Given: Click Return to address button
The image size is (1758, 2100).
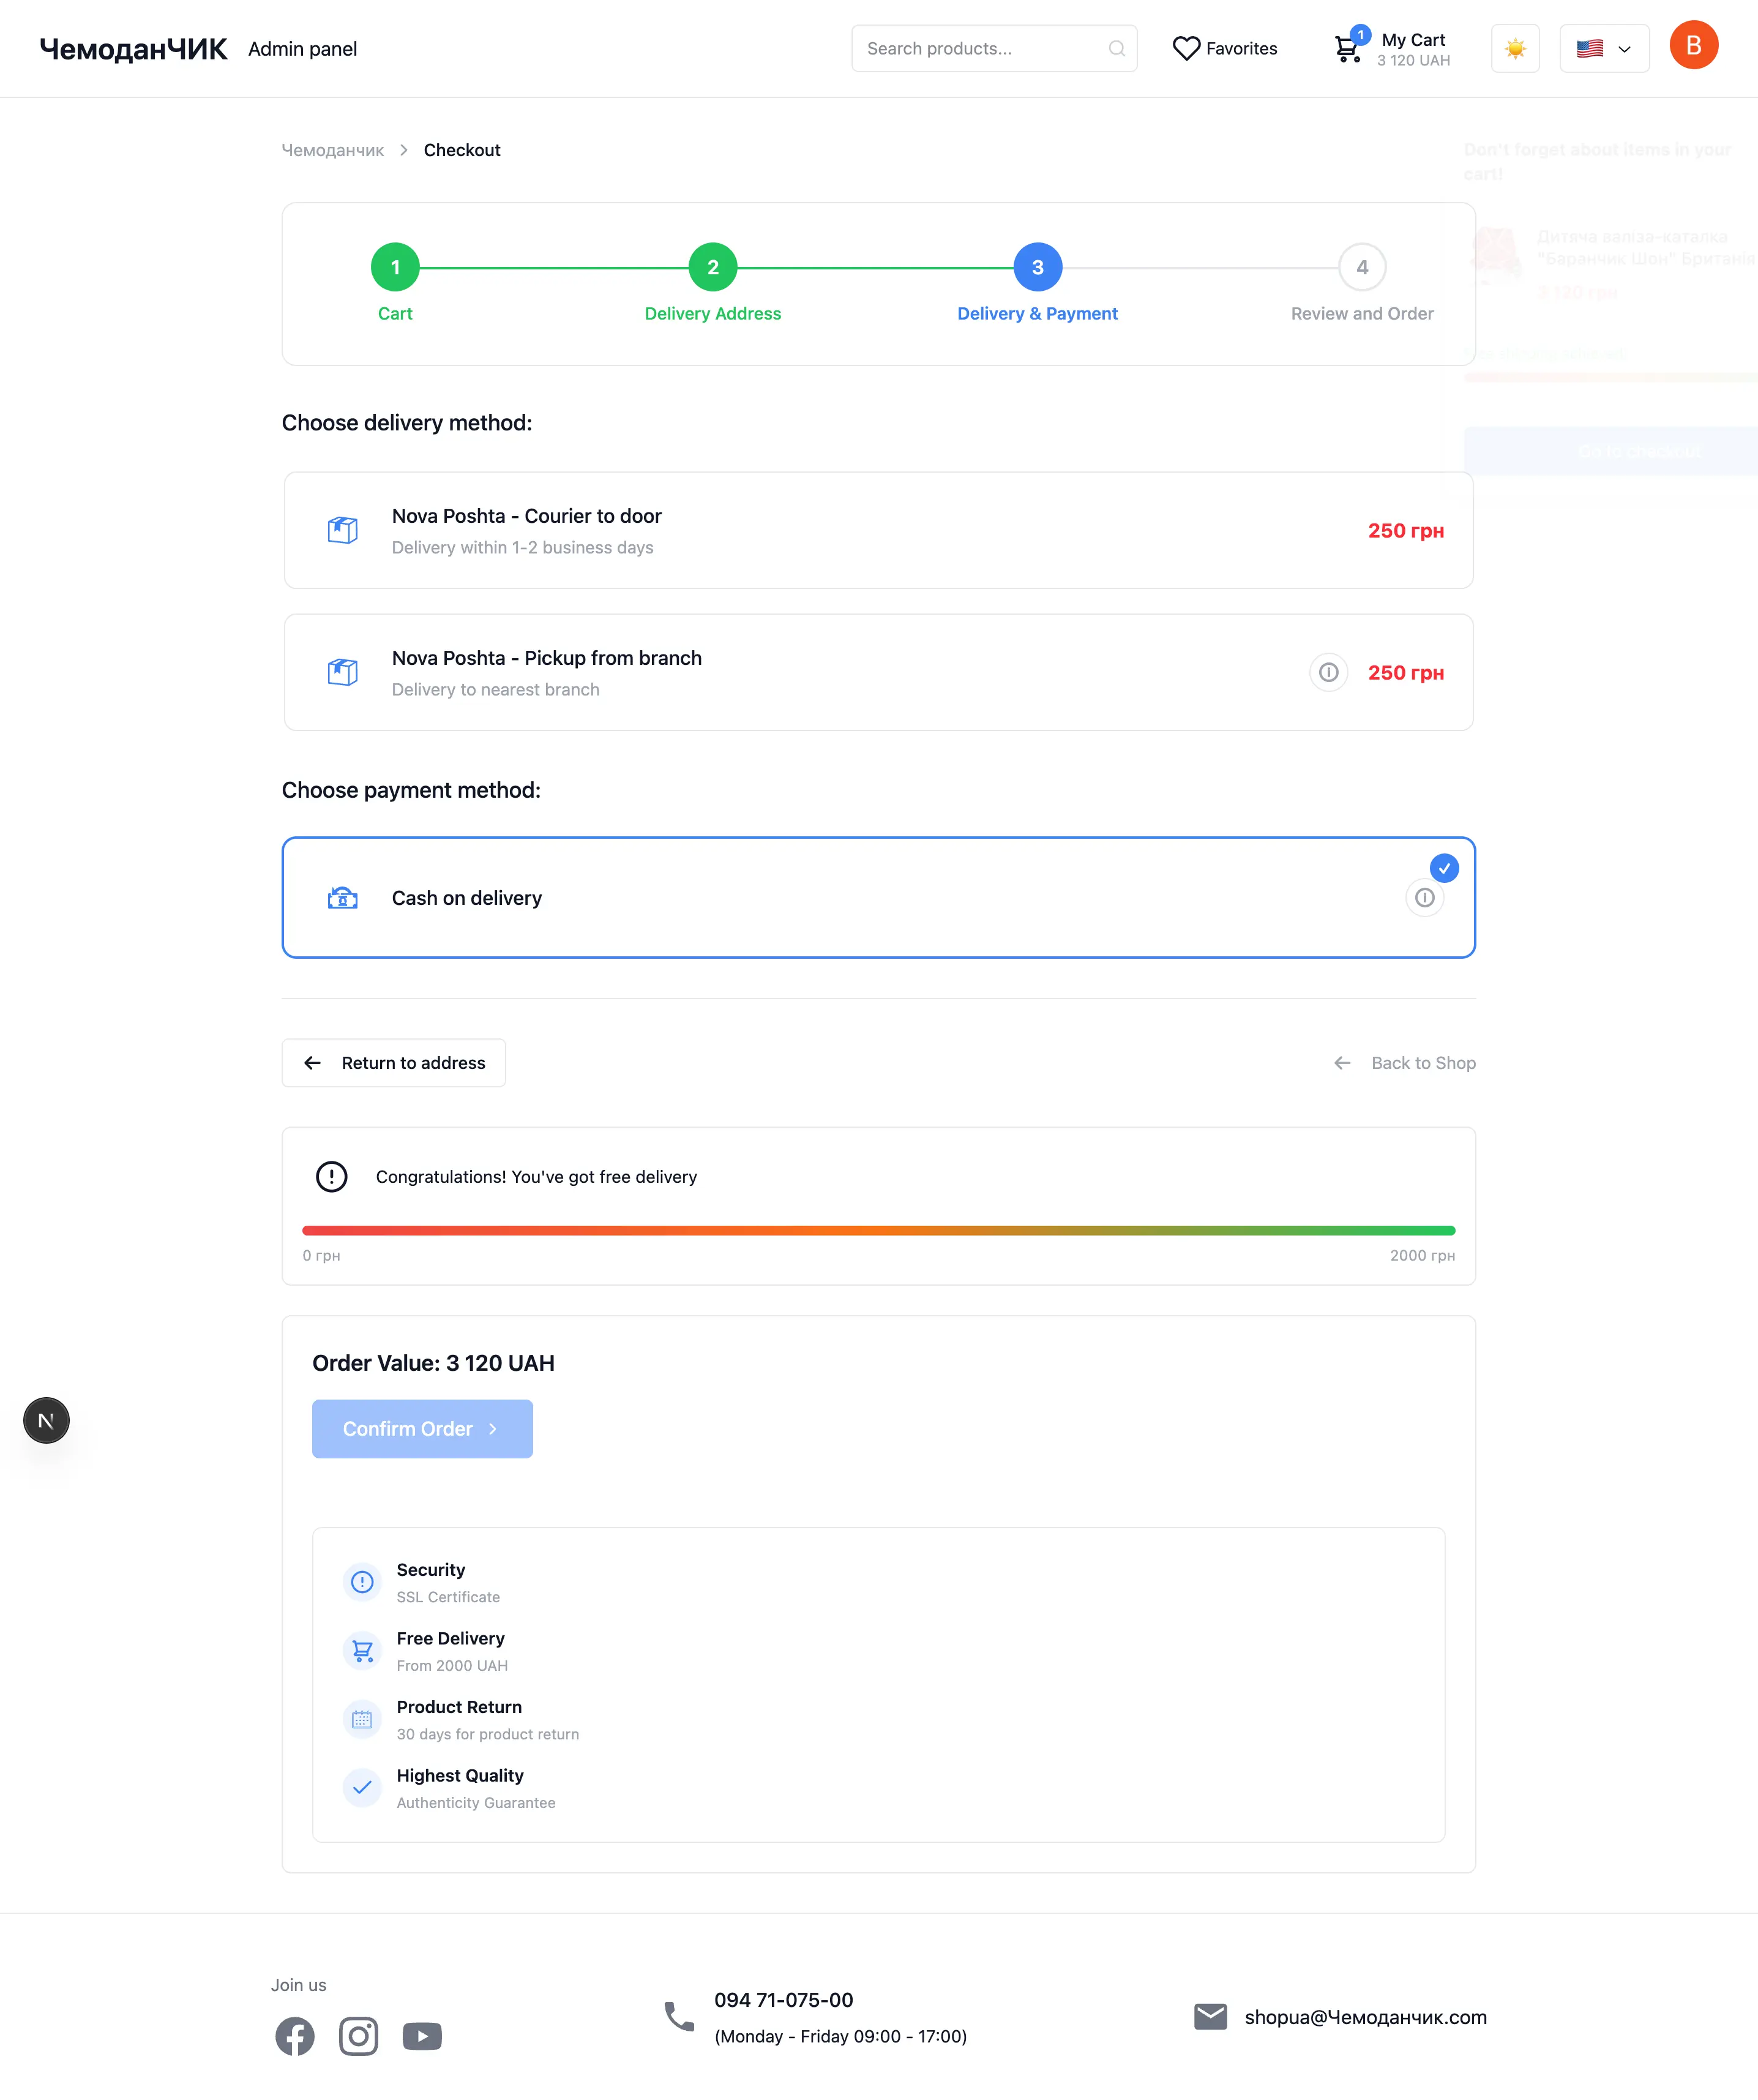Looking at the screenshot, I should (x=394, y=1063).
